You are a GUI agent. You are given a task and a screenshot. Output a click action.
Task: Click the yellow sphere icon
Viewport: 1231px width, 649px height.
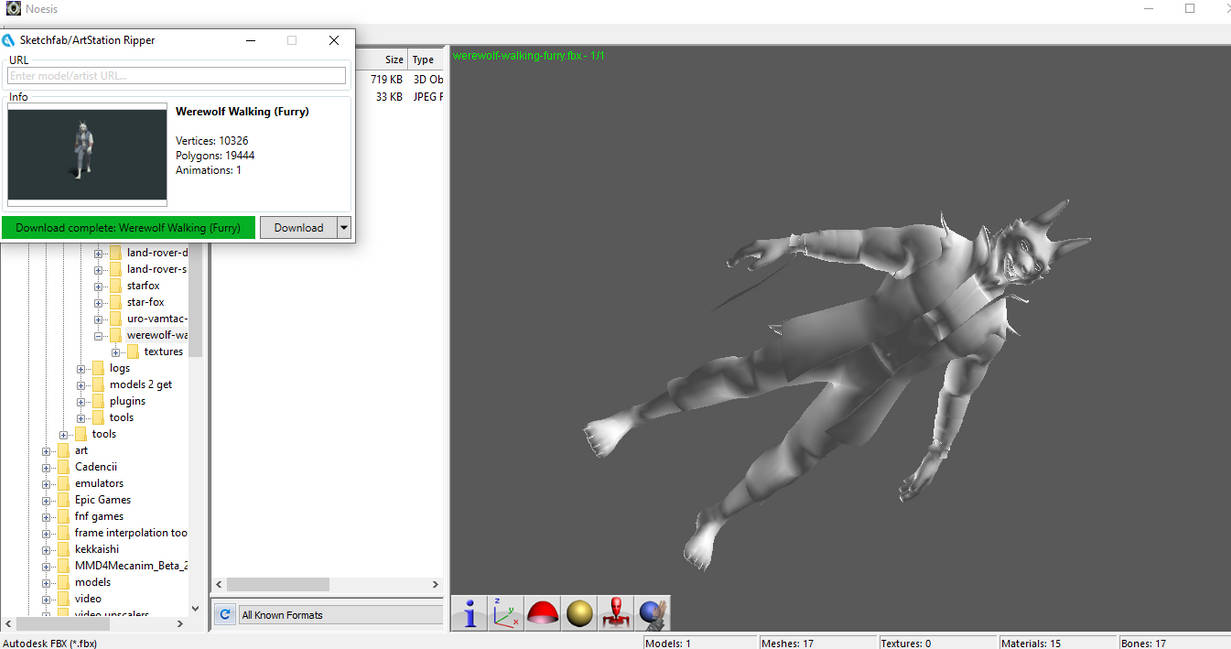[579, 613]
